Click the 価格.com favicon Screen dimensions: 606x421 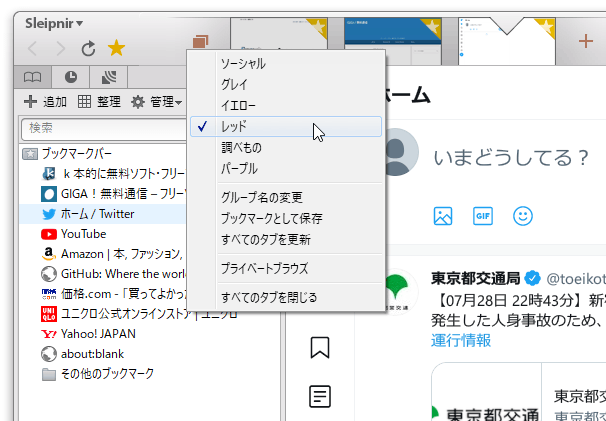point(49,294)
